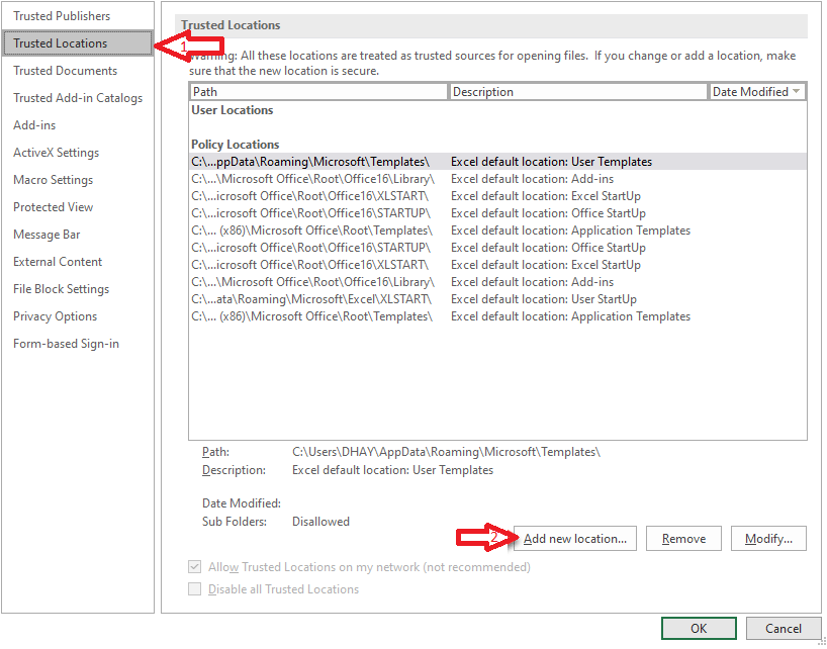Open ActiveX Settings category
The height and width of the screenshot is (649, 827).
pos(56,153)
